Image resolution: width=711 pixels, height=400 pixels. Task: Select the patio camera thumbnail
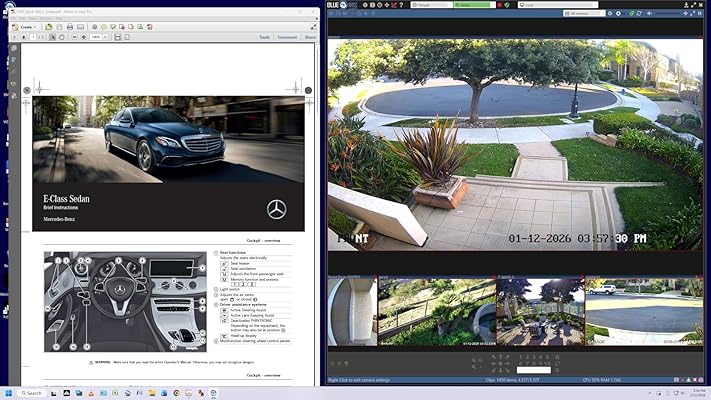(x=540, y=311)
